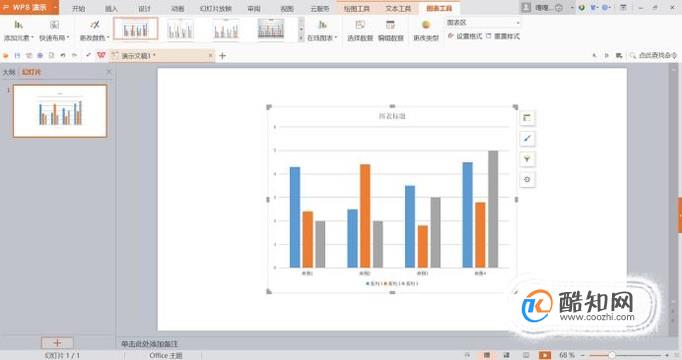Click the Reset Style (重置样式) button
Screen dimensions: 682x360
click(x=503, y=36)
